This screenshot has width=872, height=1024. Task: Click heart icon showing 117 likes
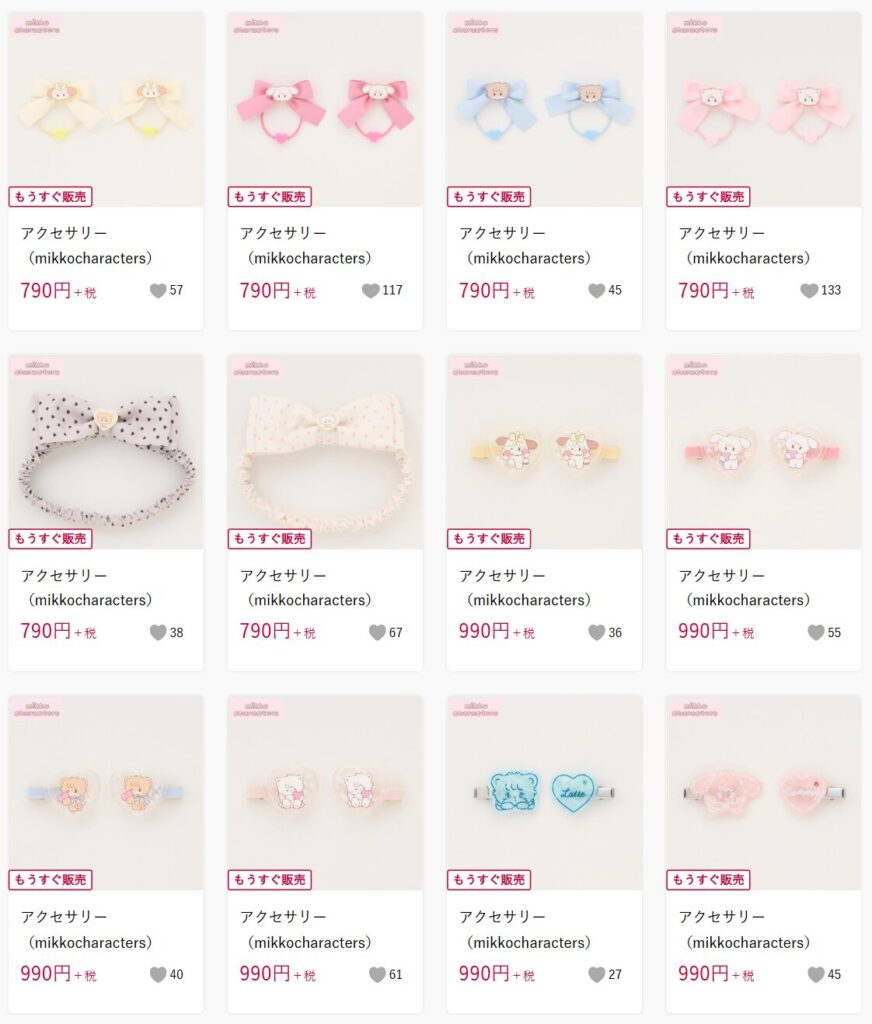[x=370, y=291]
